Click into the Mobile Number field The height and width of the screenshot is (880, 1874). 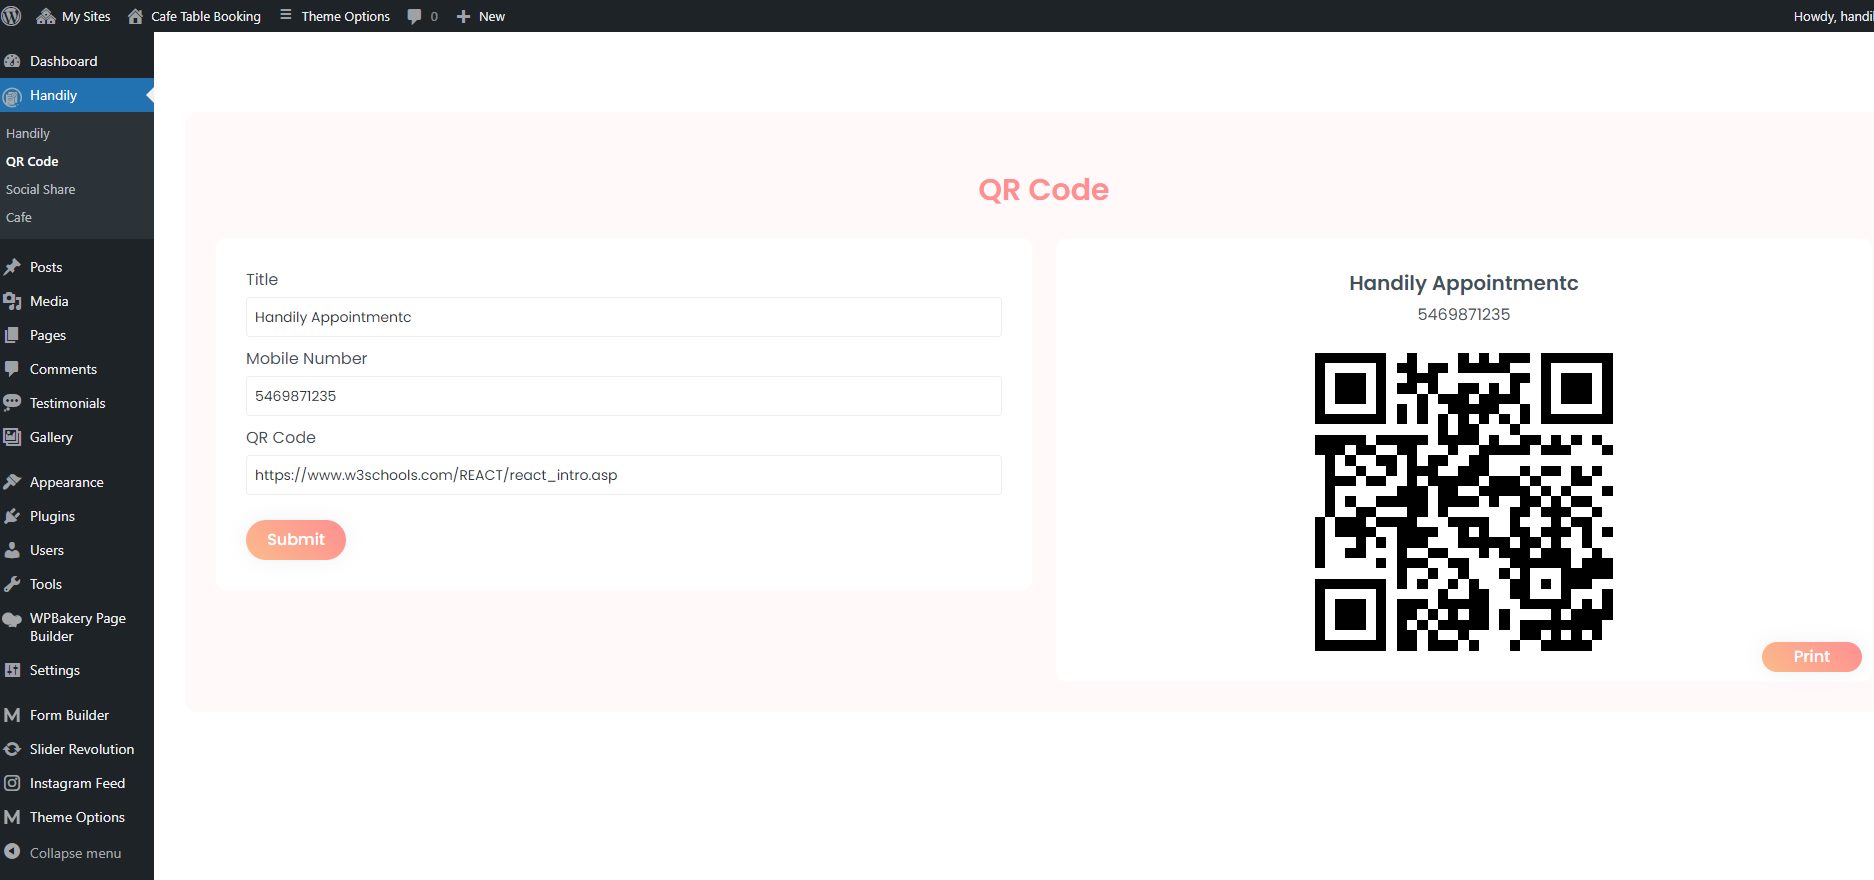pos(623,396)
